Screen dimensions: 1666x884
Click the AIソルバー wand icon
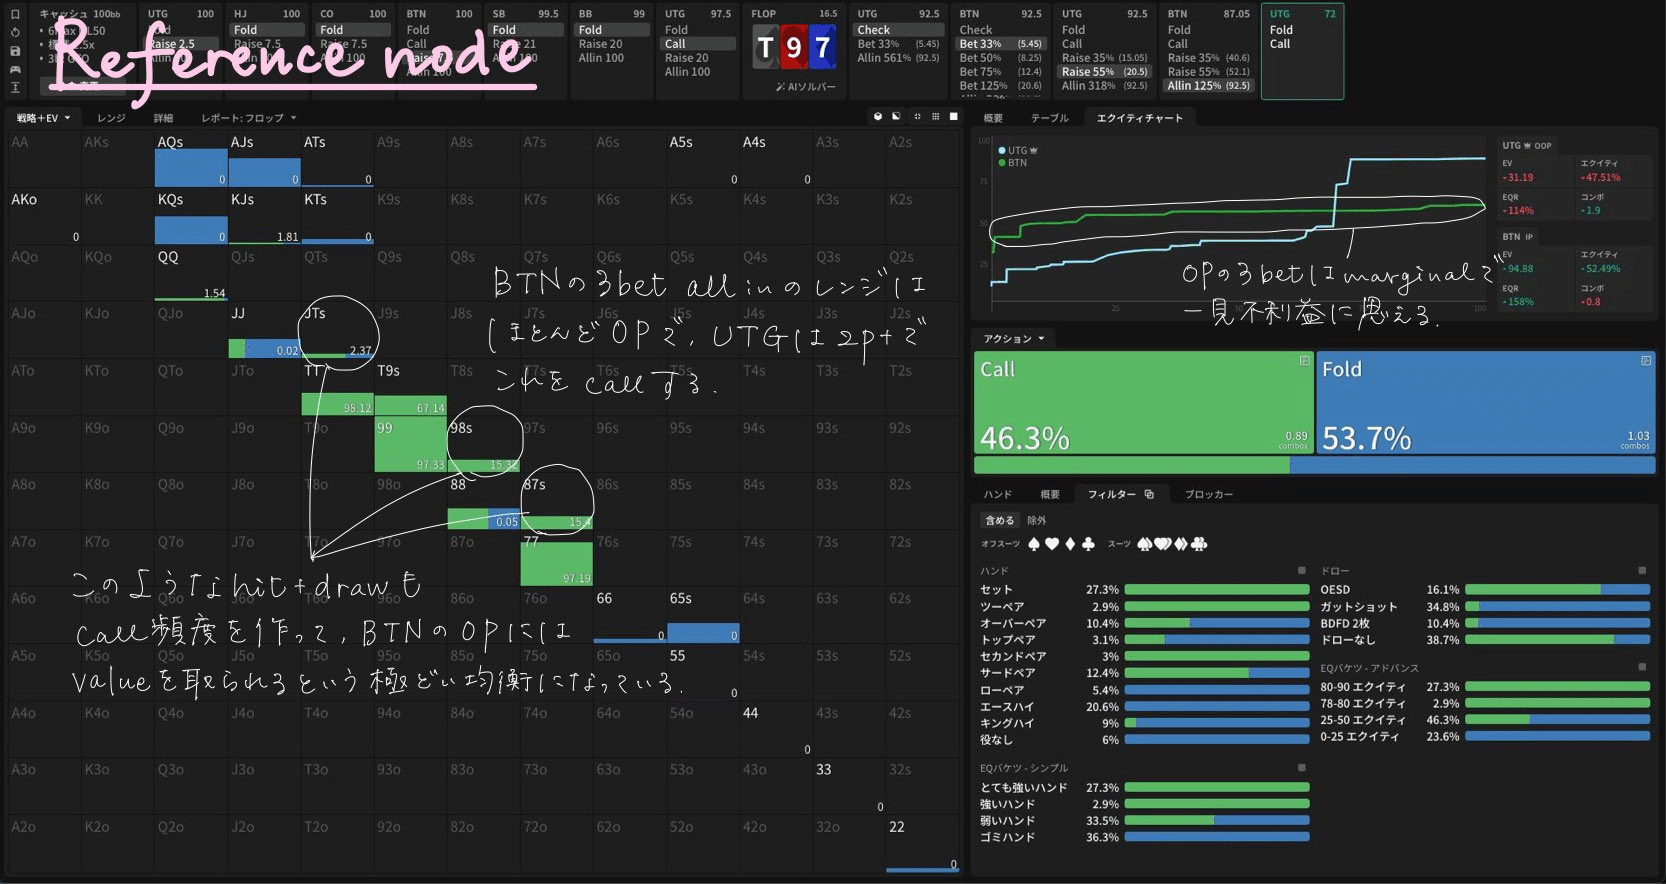(781, 87)
